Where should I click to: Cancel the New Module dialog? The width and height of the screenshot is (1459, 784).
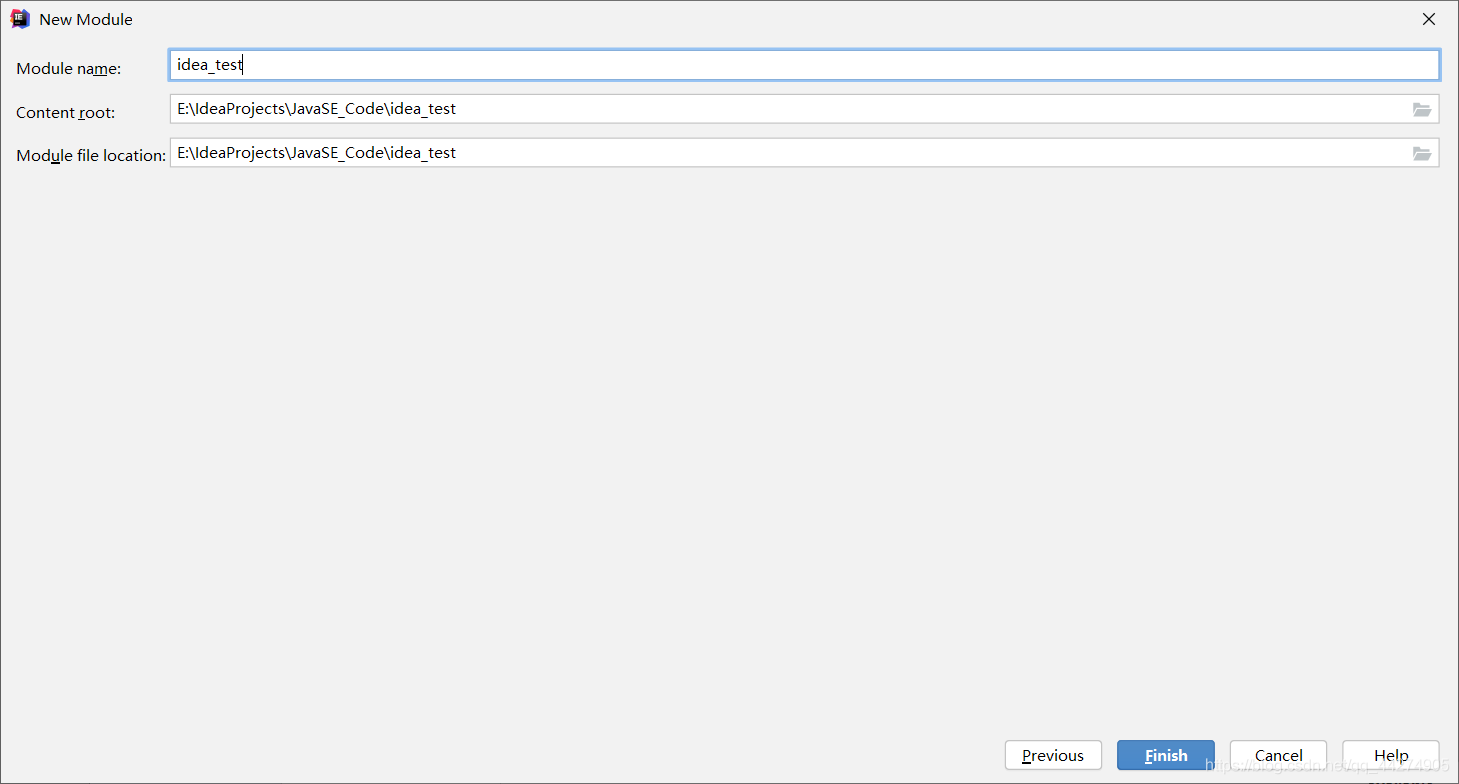tap(1279, 756)
